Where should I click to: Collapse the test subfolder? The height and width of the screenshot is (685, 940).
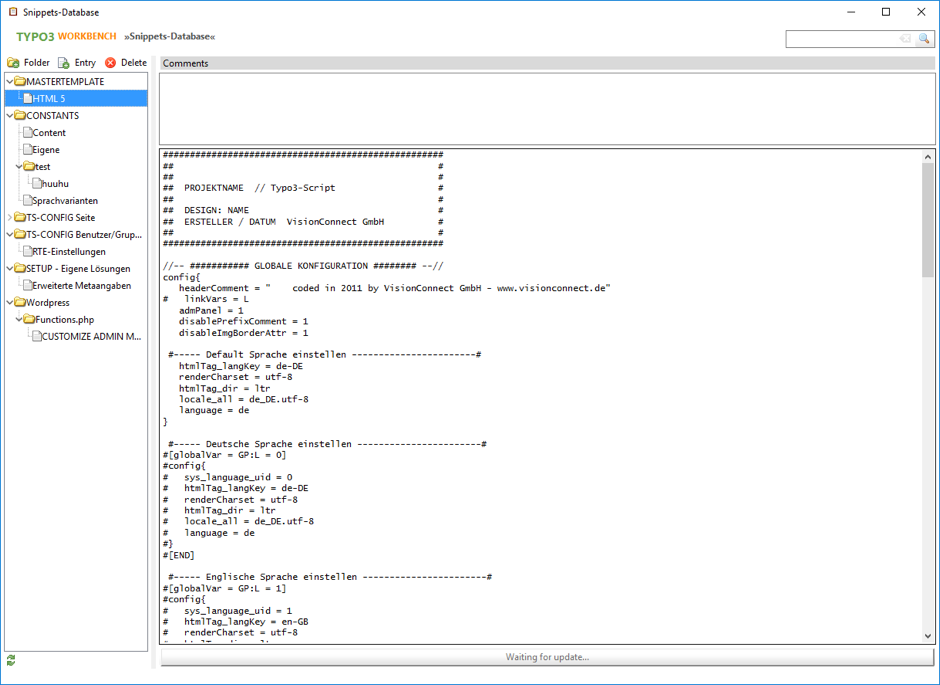coord(19,166)
